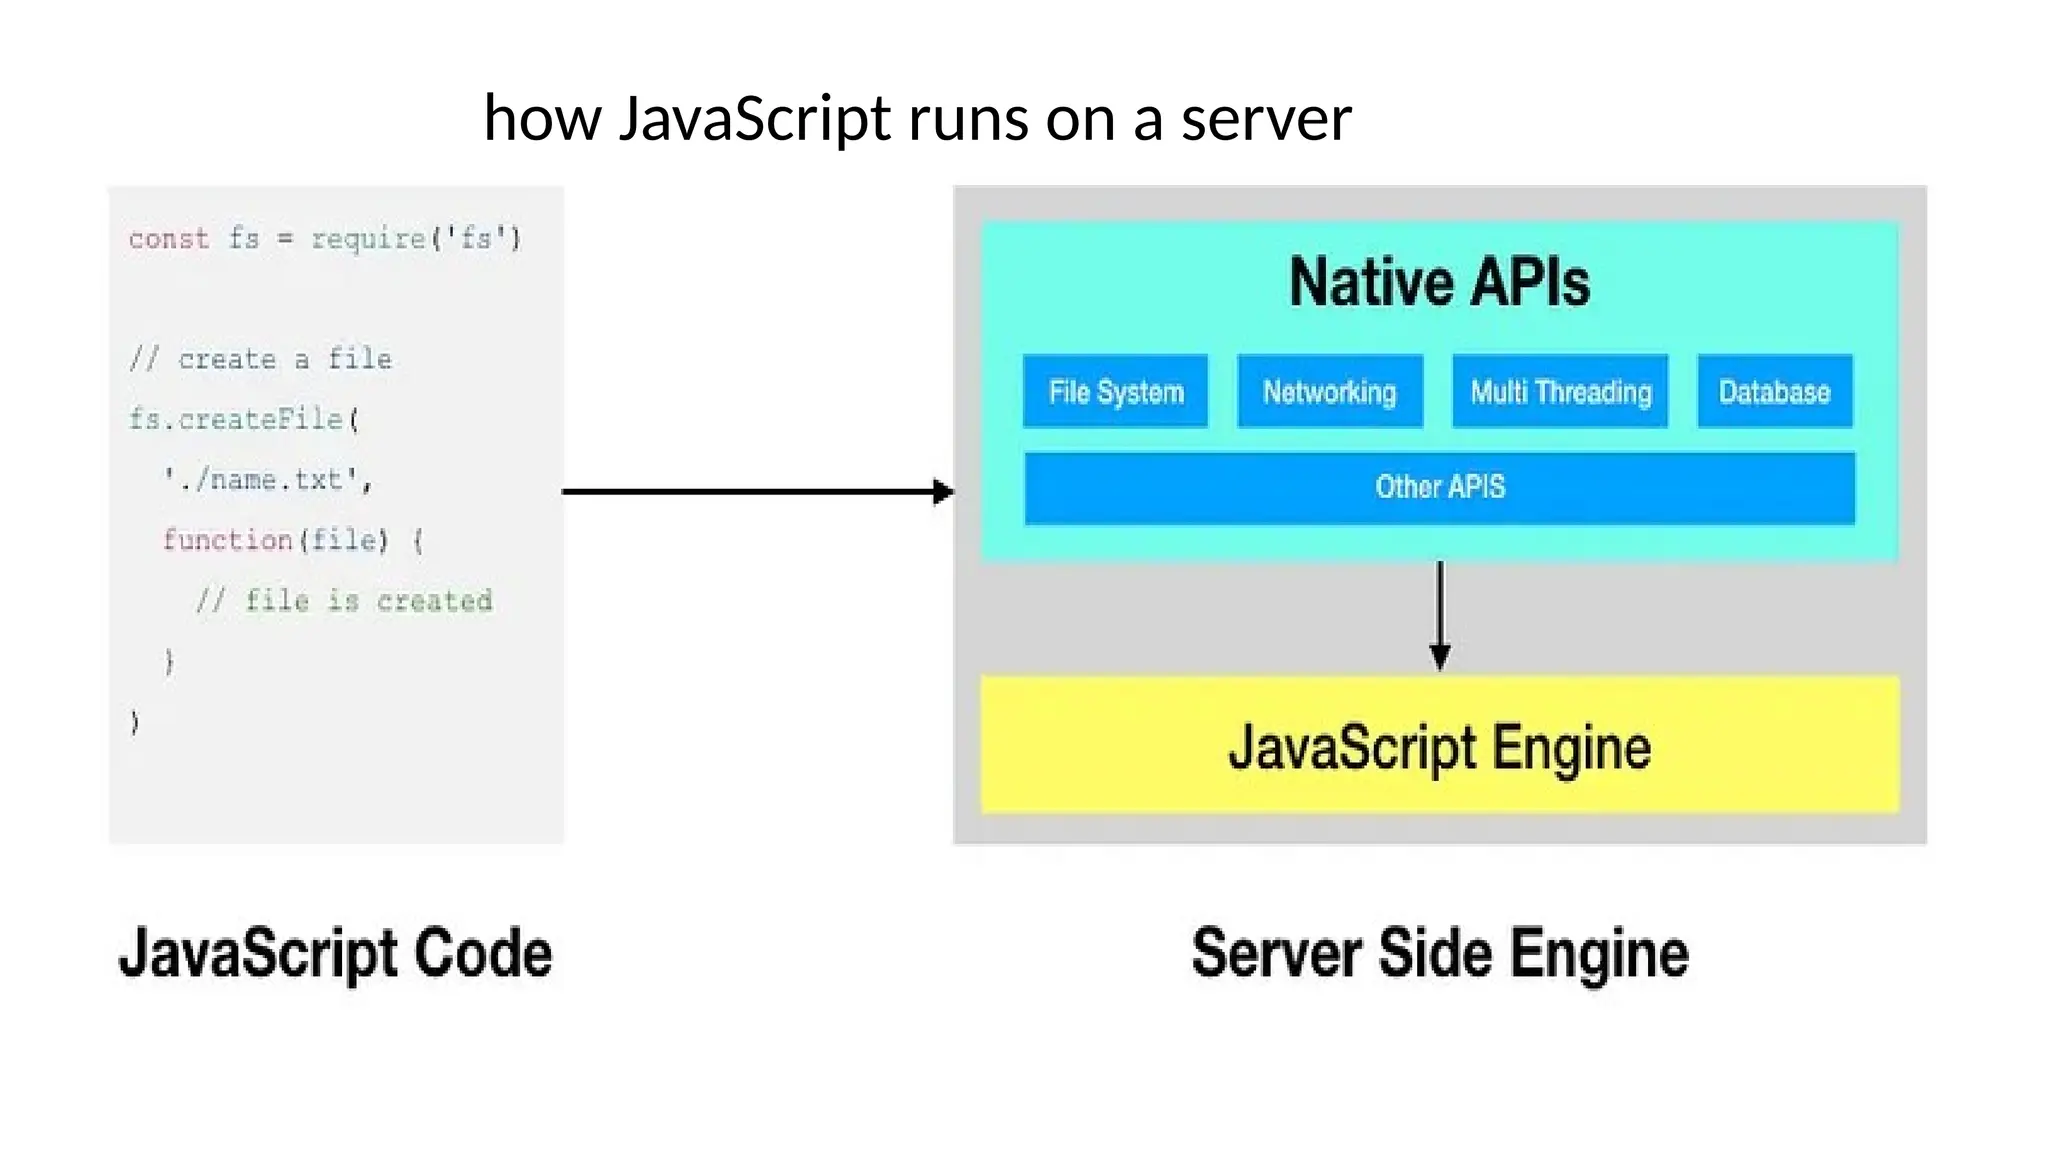
Task: Click the slide title 'how JavaScript runs on a server'
Action: point(917,118)
